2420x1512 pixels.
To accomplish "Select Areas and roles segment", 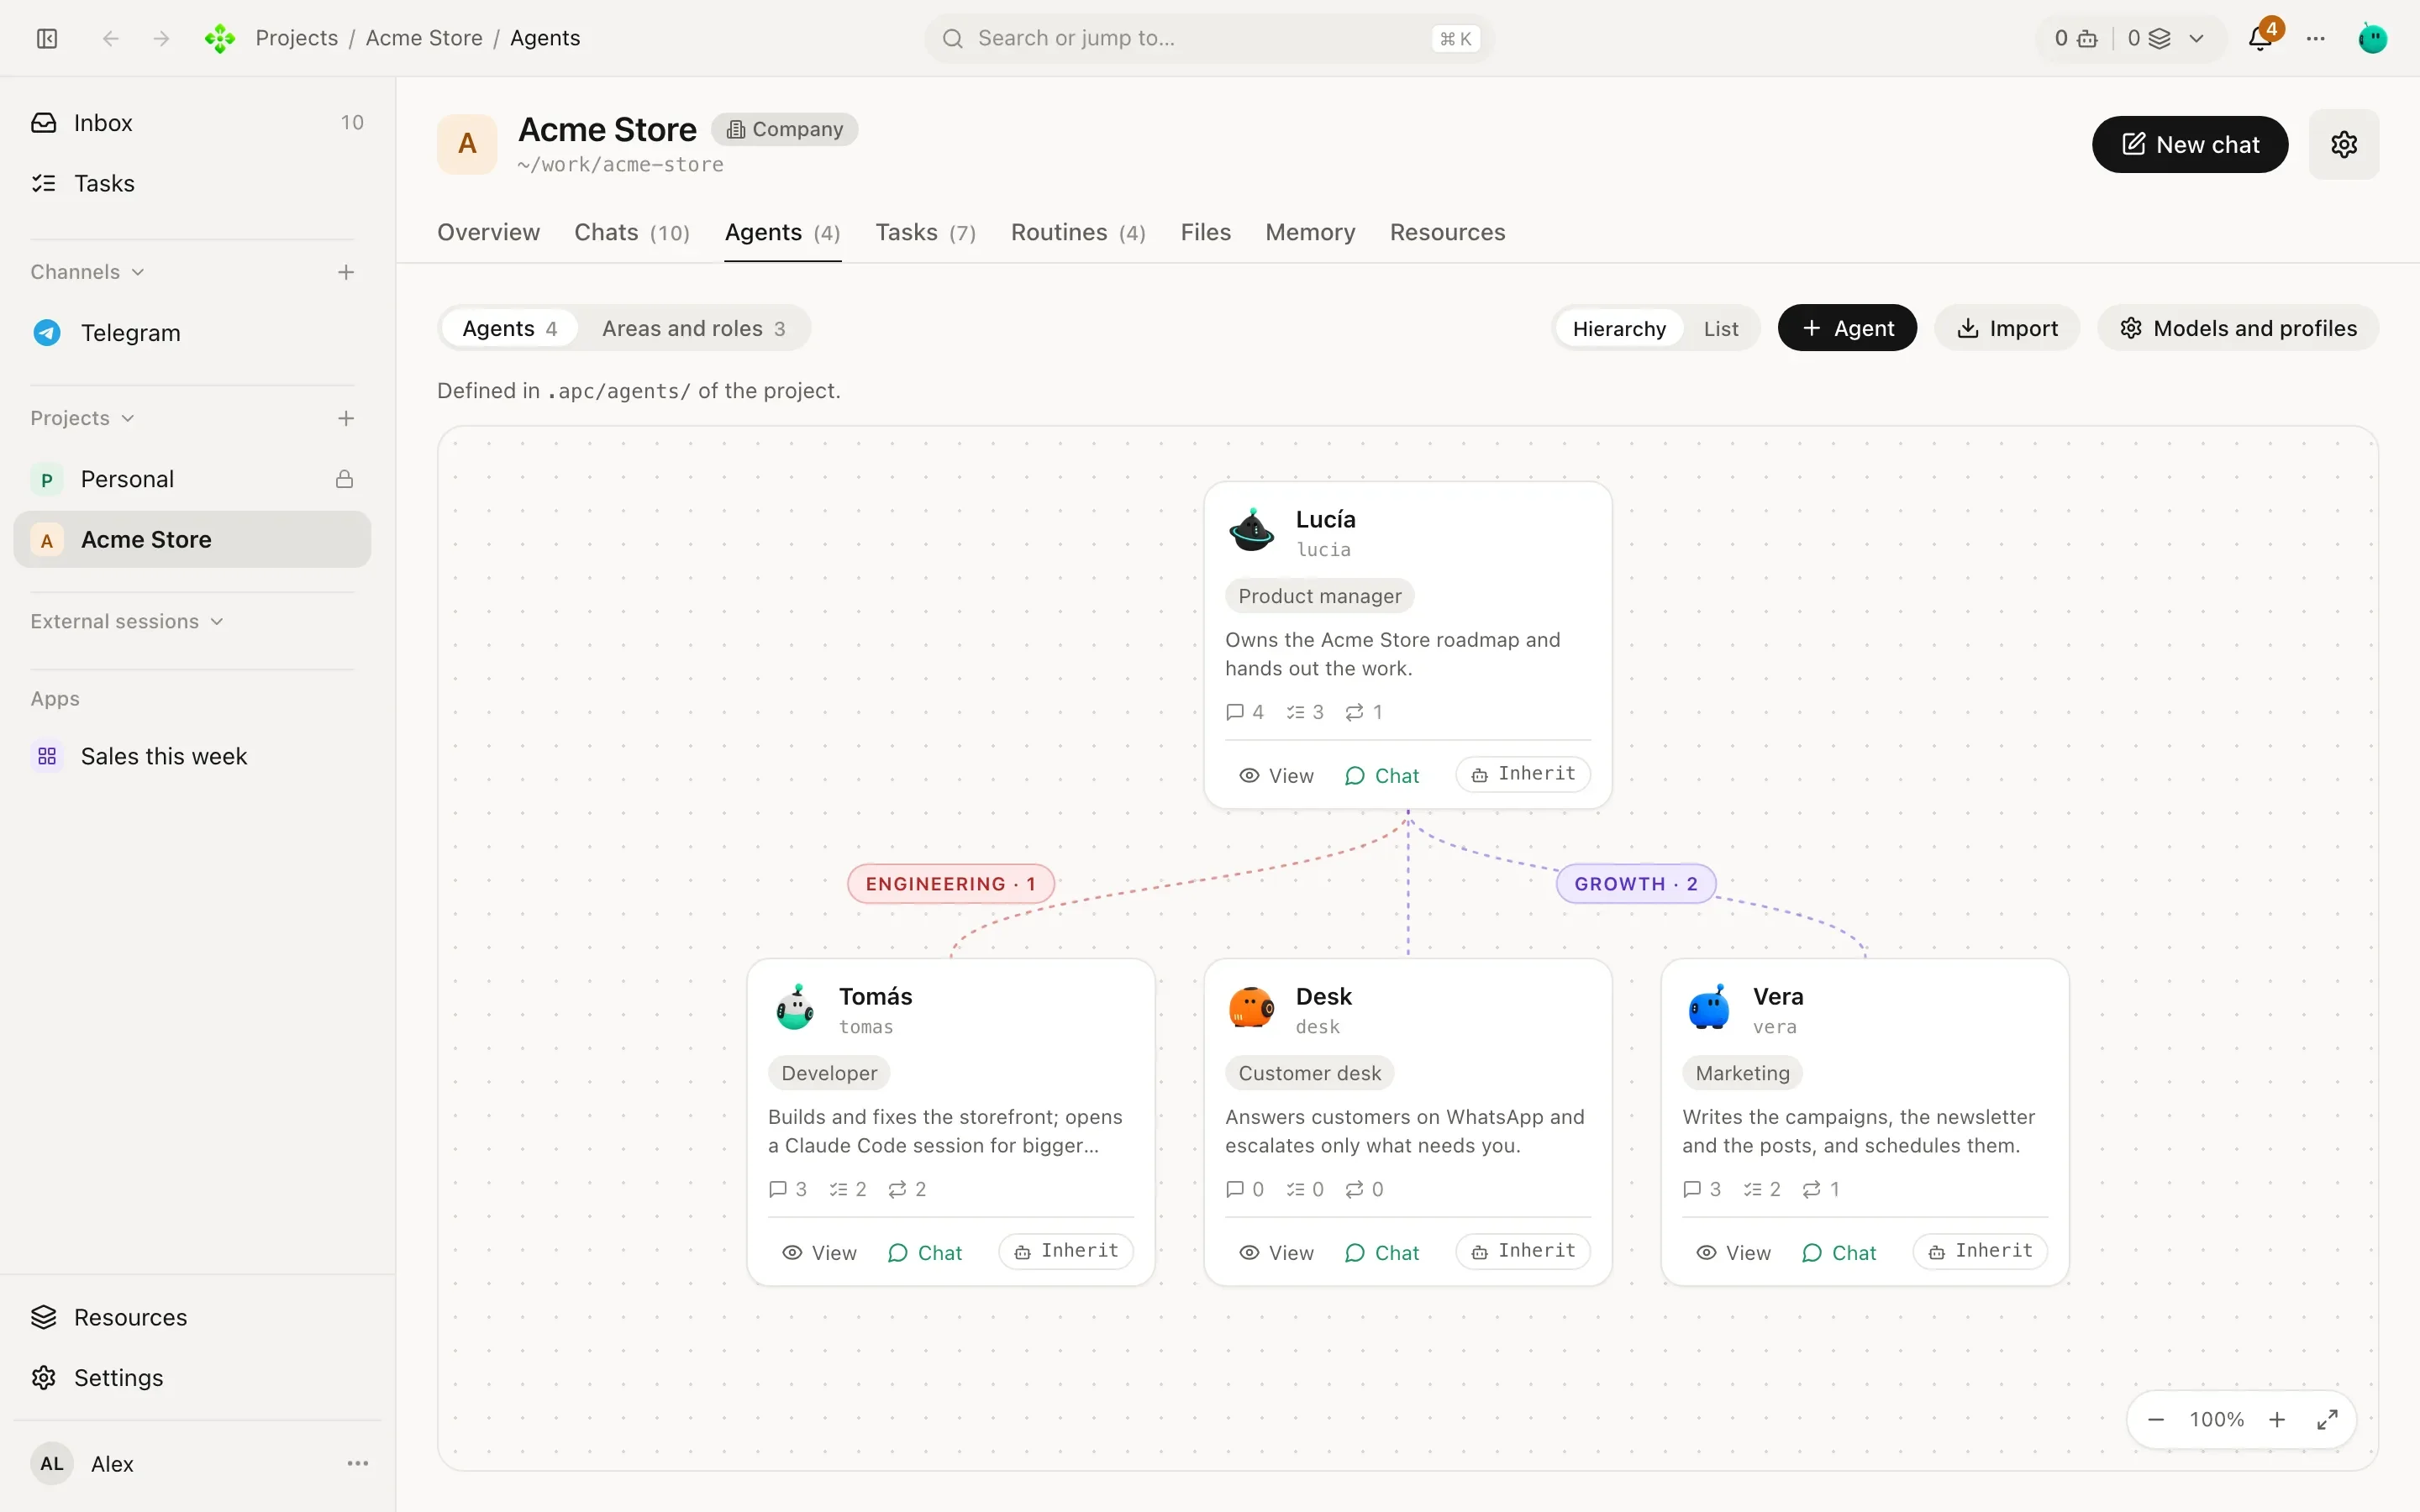I will pyautogui.click(x=693, y=328).
